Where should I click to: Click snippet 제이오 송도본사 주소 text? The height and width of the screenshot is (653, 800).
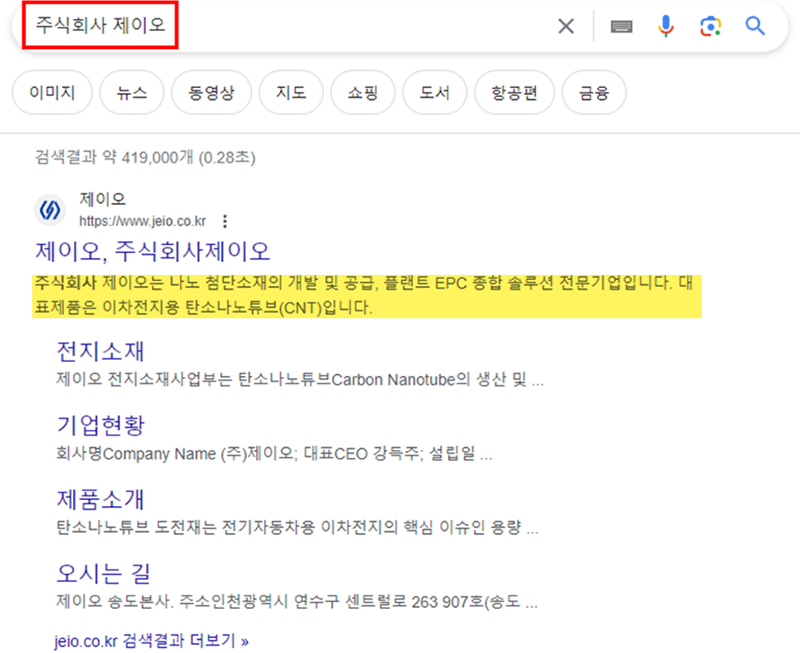click(297, 601)
